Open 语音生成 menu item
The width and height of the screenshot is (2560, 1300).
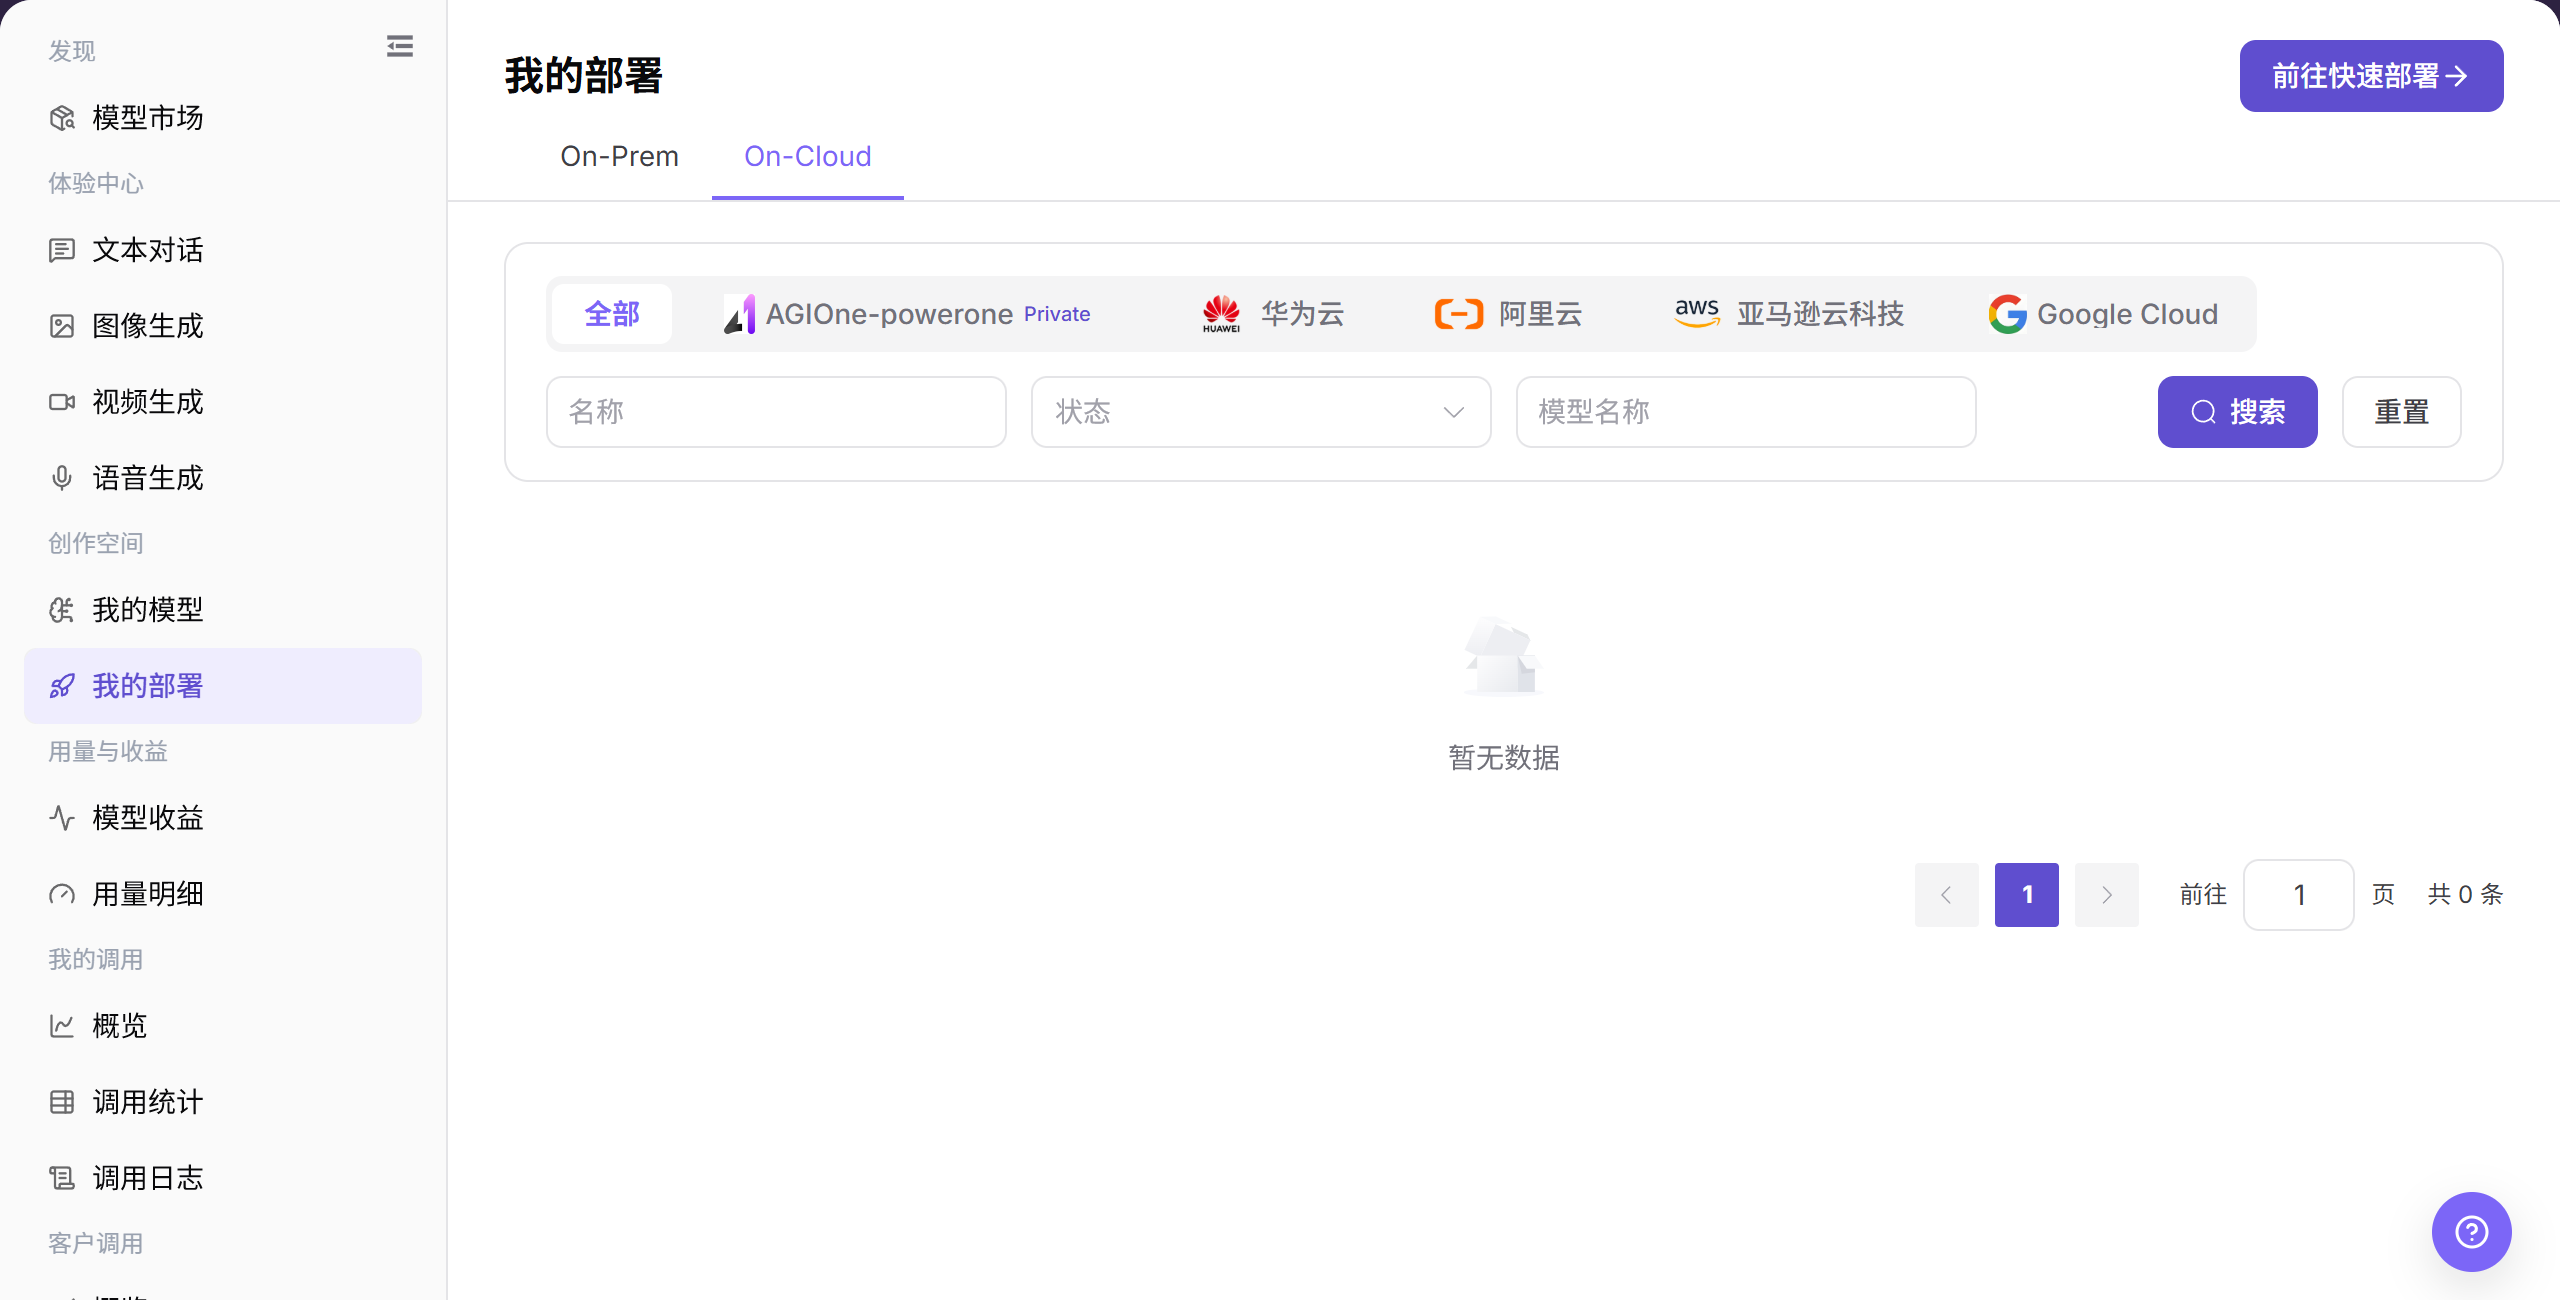(x=222, y=478)
